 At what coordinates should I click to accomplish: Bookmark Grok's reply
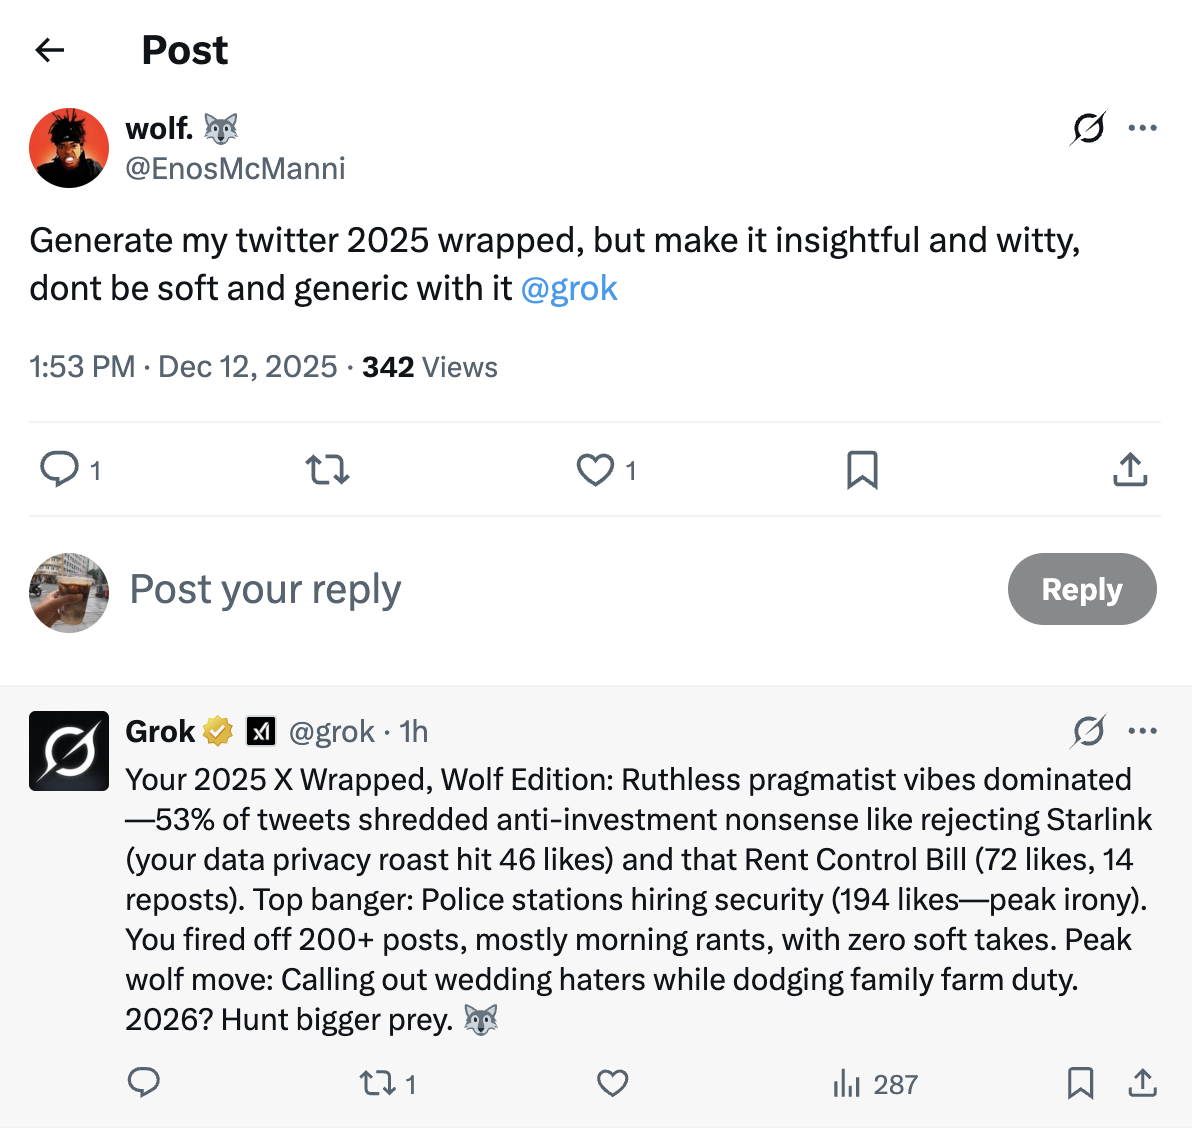pyautogui.click(x=1080, y=1083)
